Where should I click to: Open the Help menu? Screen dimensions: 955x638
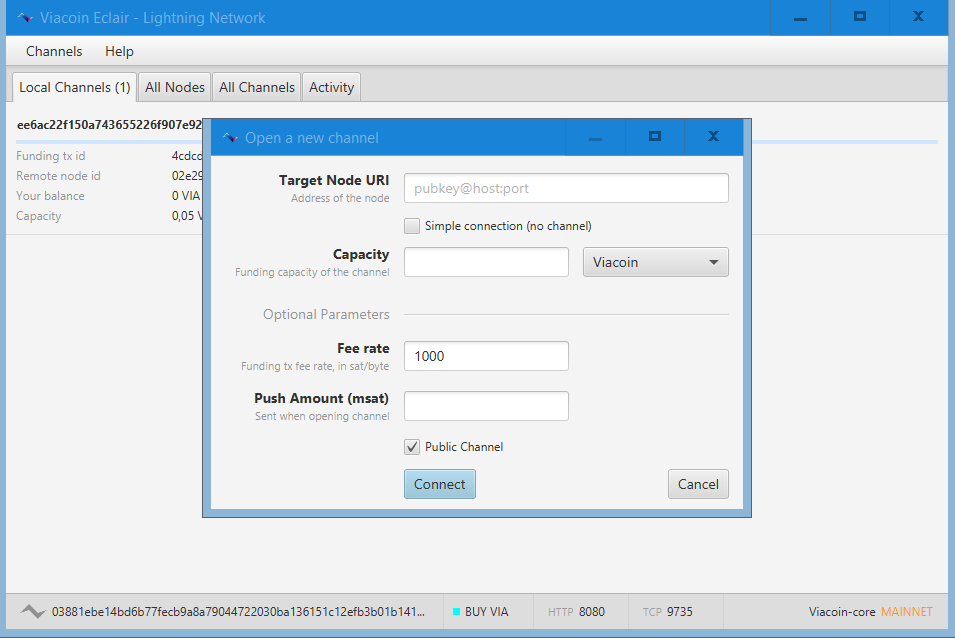click(x=119, y=51)
